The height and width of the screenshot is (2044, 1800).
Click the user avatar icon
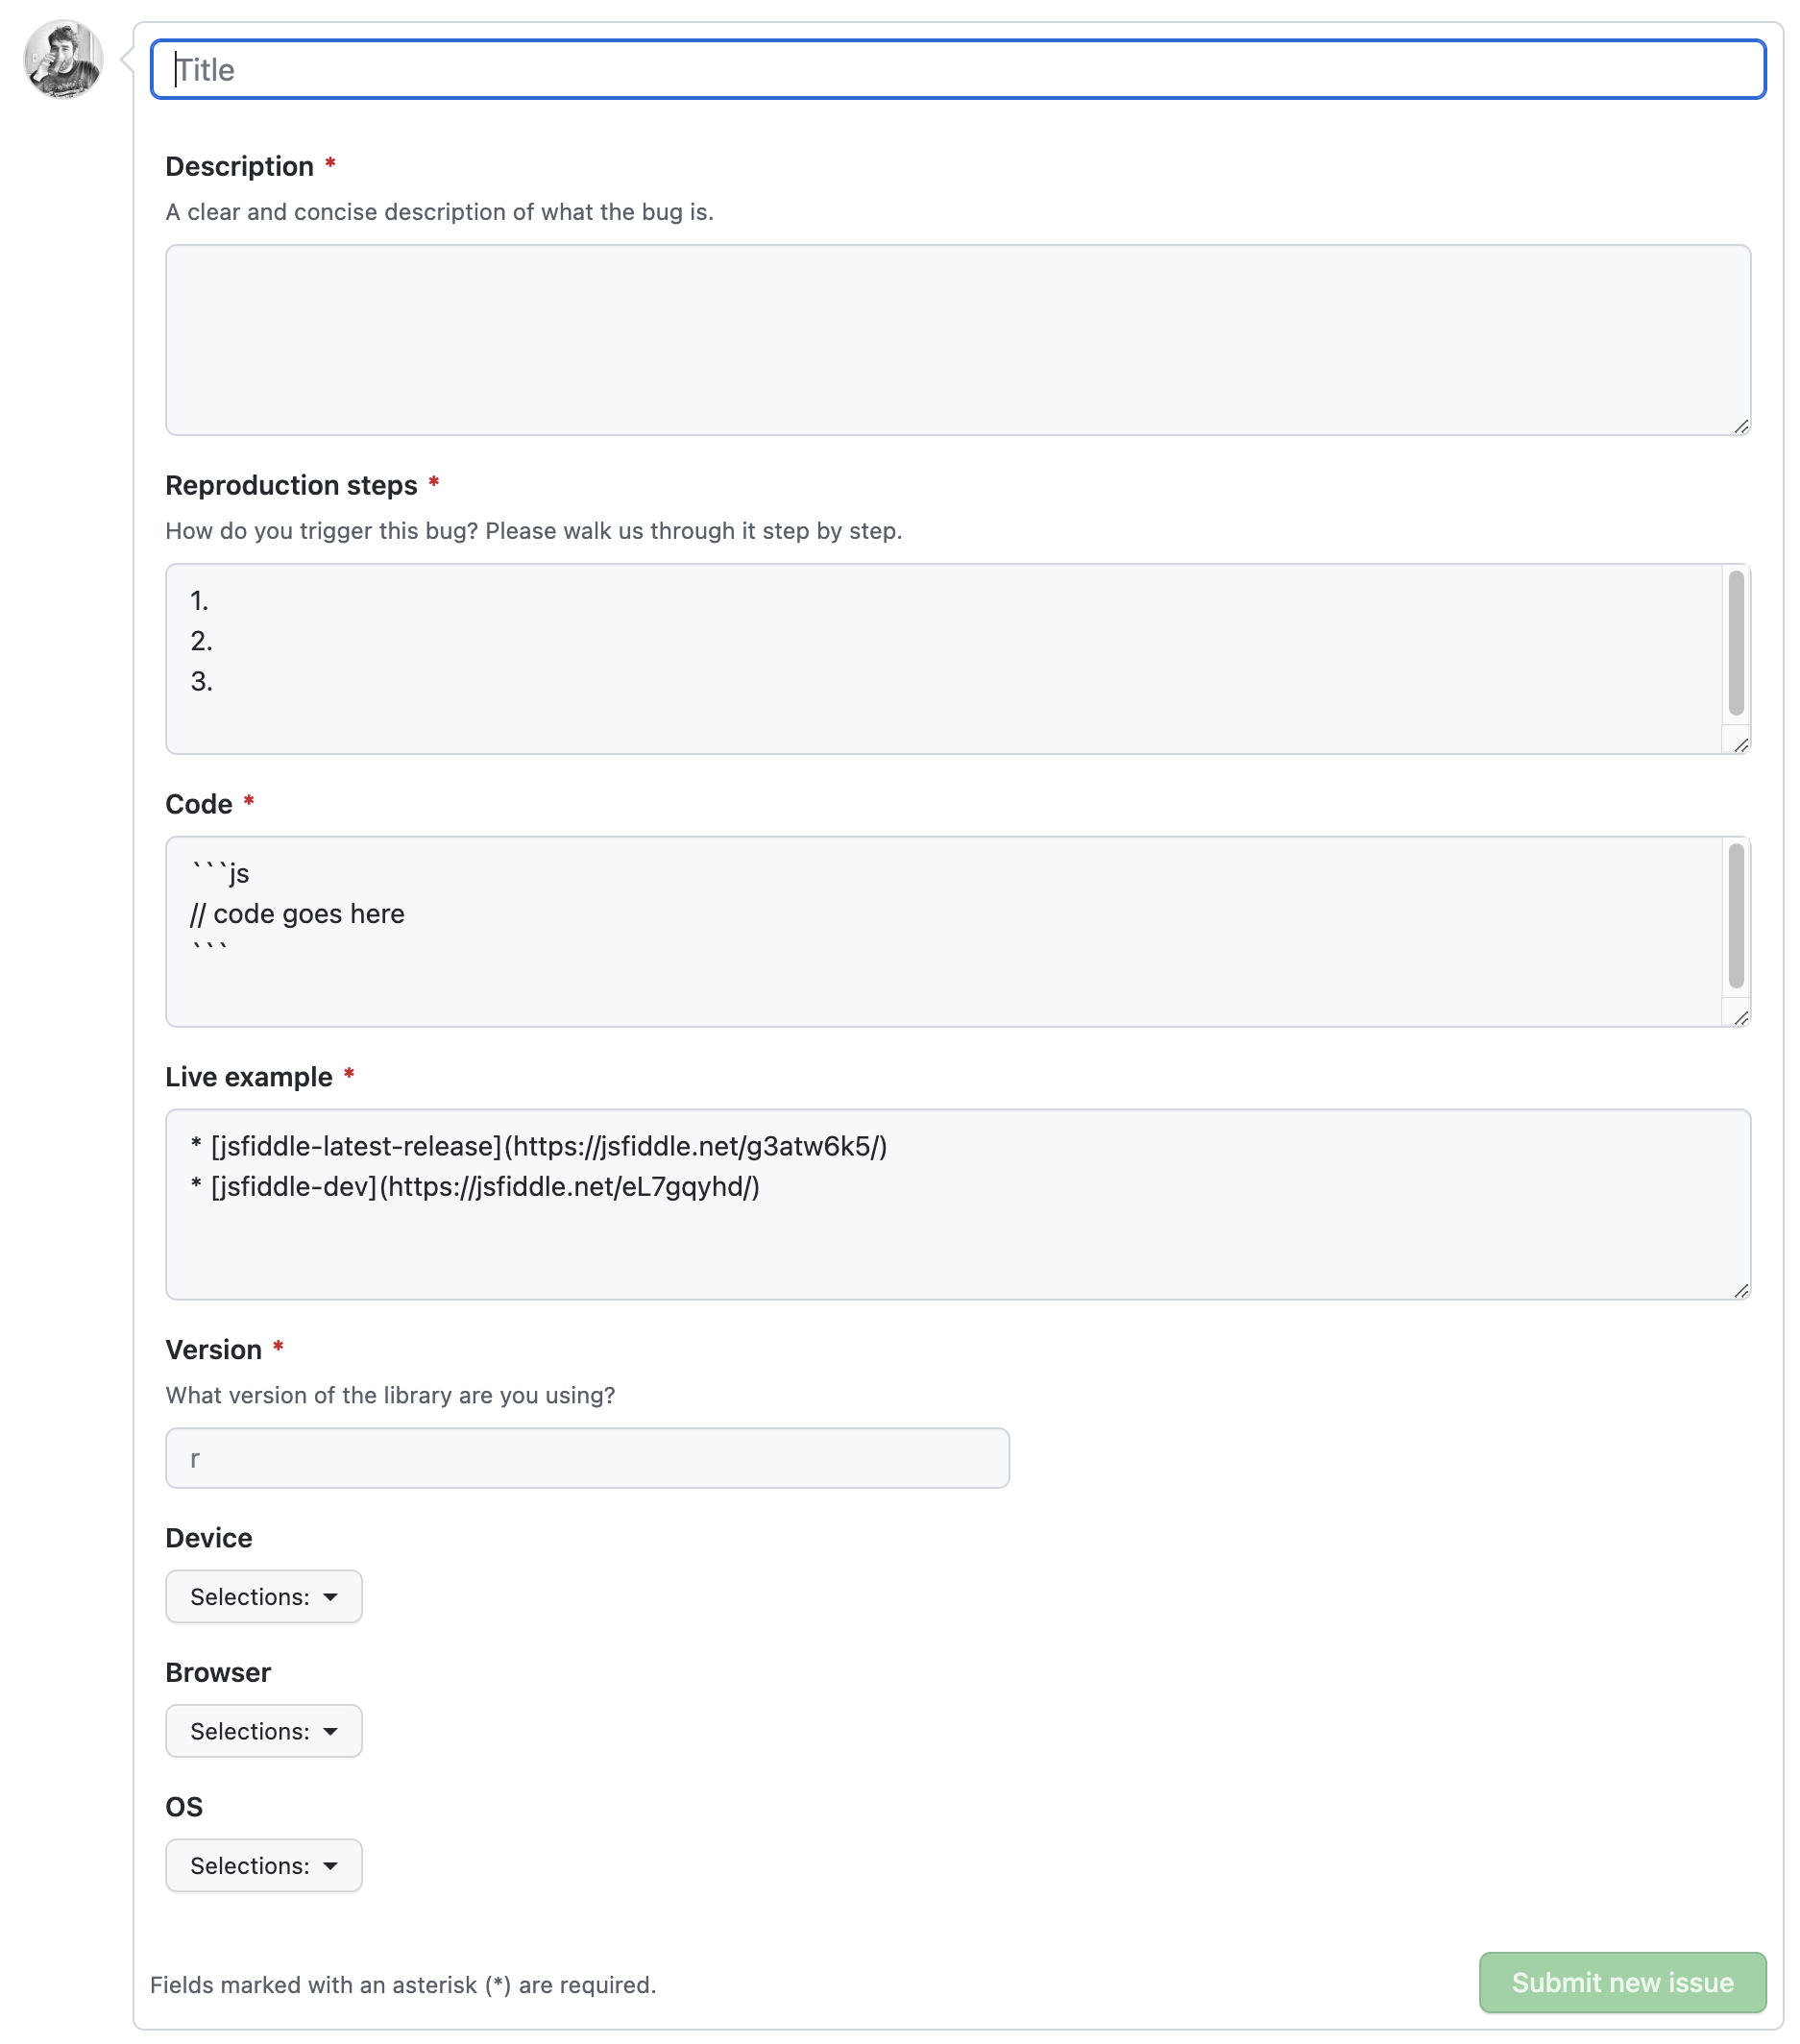(x=62, y=60)
